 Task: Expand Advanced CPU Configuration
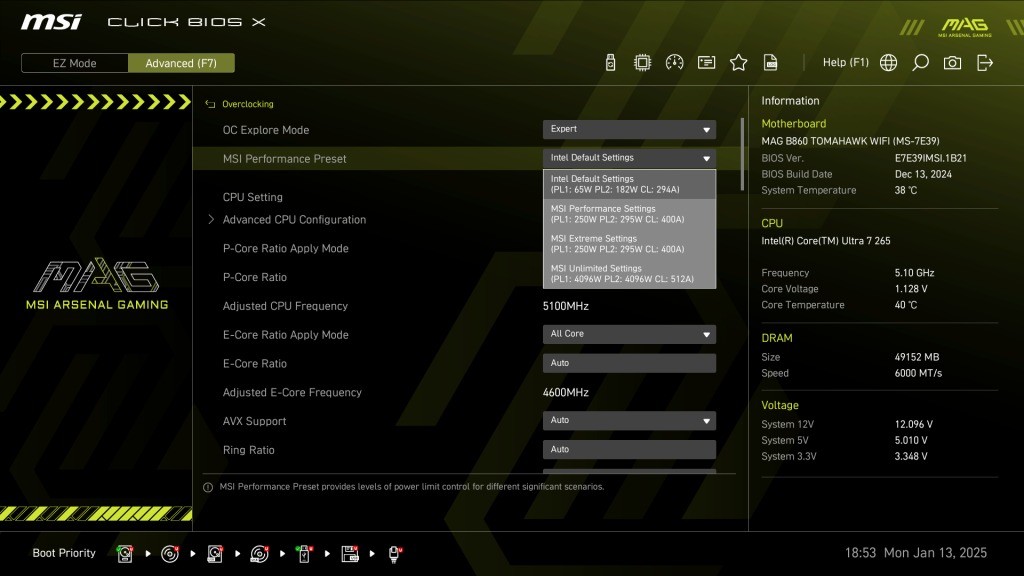[294, 220]
